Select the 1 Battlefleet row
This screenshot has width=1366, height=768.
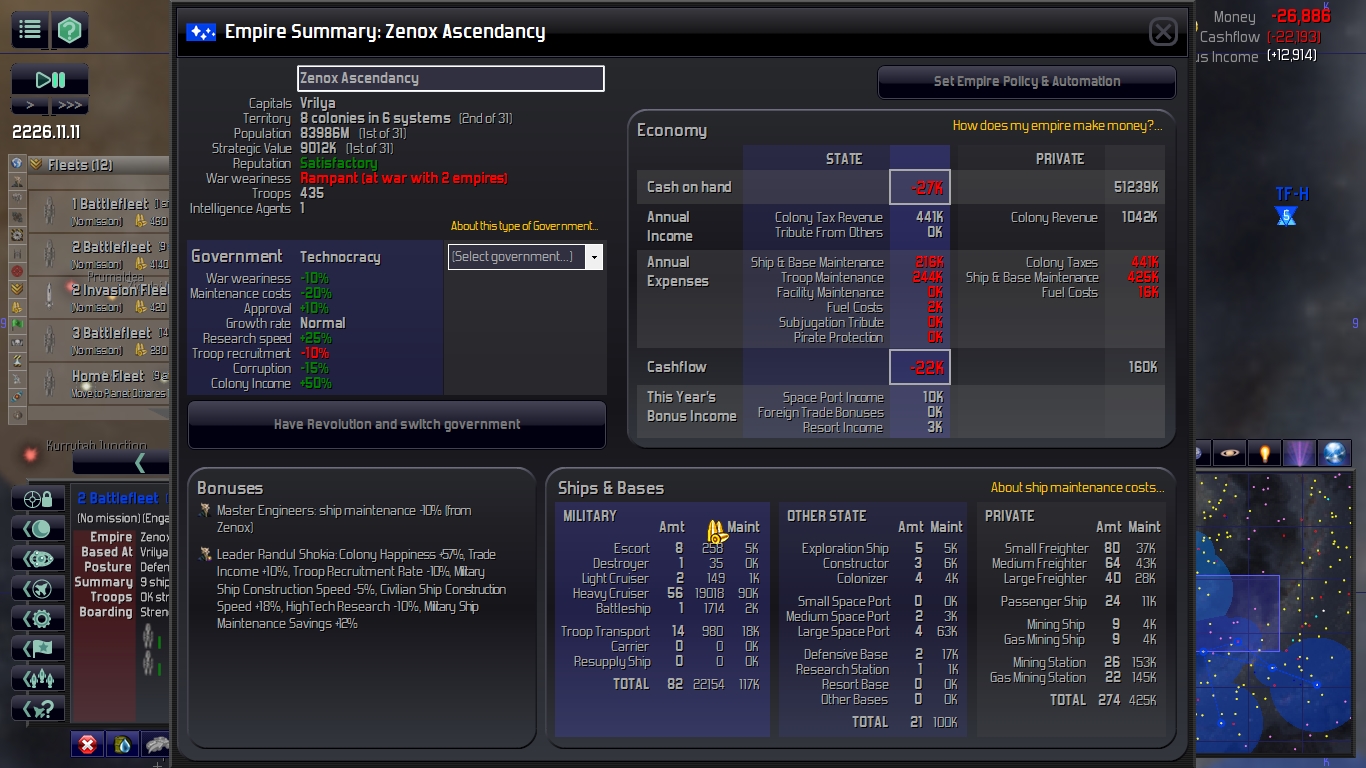(98, 212)
